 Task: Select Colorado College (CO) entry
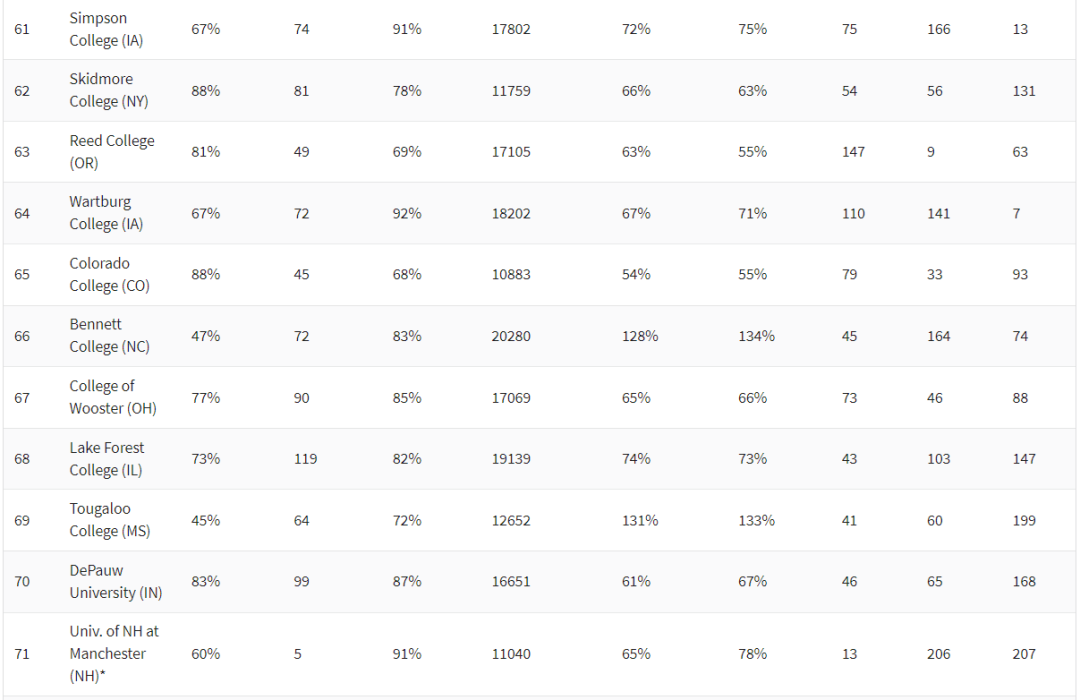(x=110, y=274)
